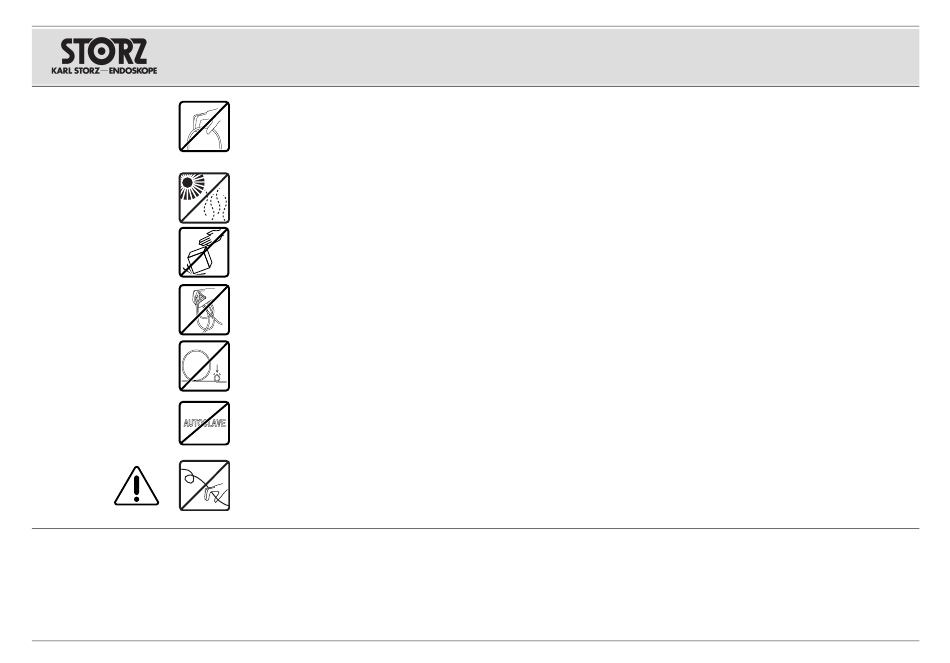Select the KARL STORZ text under logo
The image size is (950, 663).
pos(75,71)
